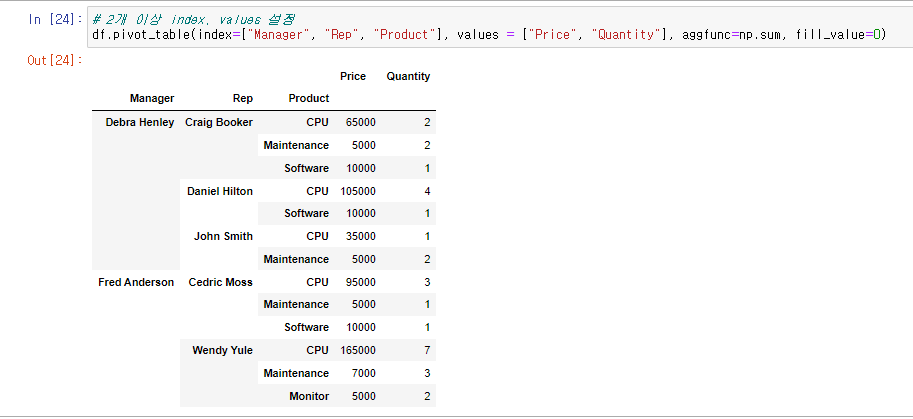Click the price value 65000
Screen dimensions: 913x419
click(x=360, y=122)
